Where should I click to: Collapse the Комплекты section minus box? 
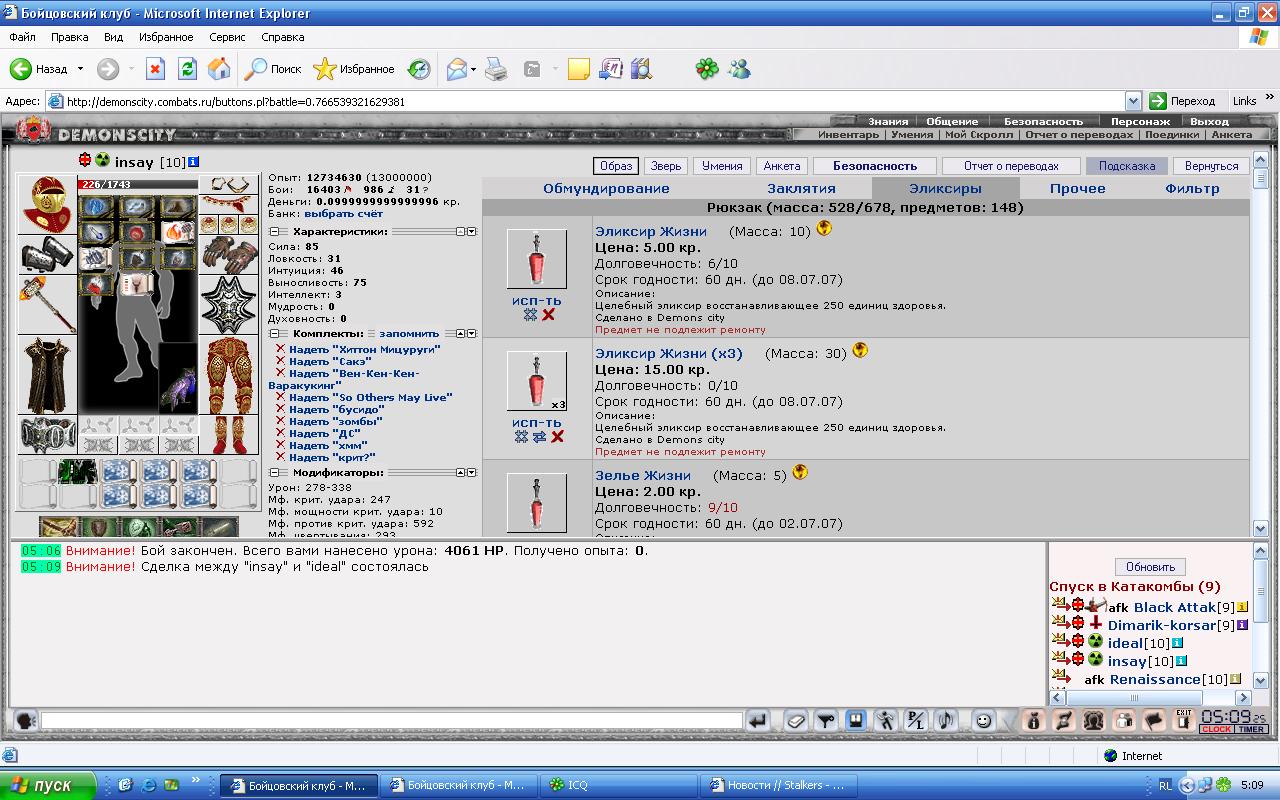(x=273, y=333)
